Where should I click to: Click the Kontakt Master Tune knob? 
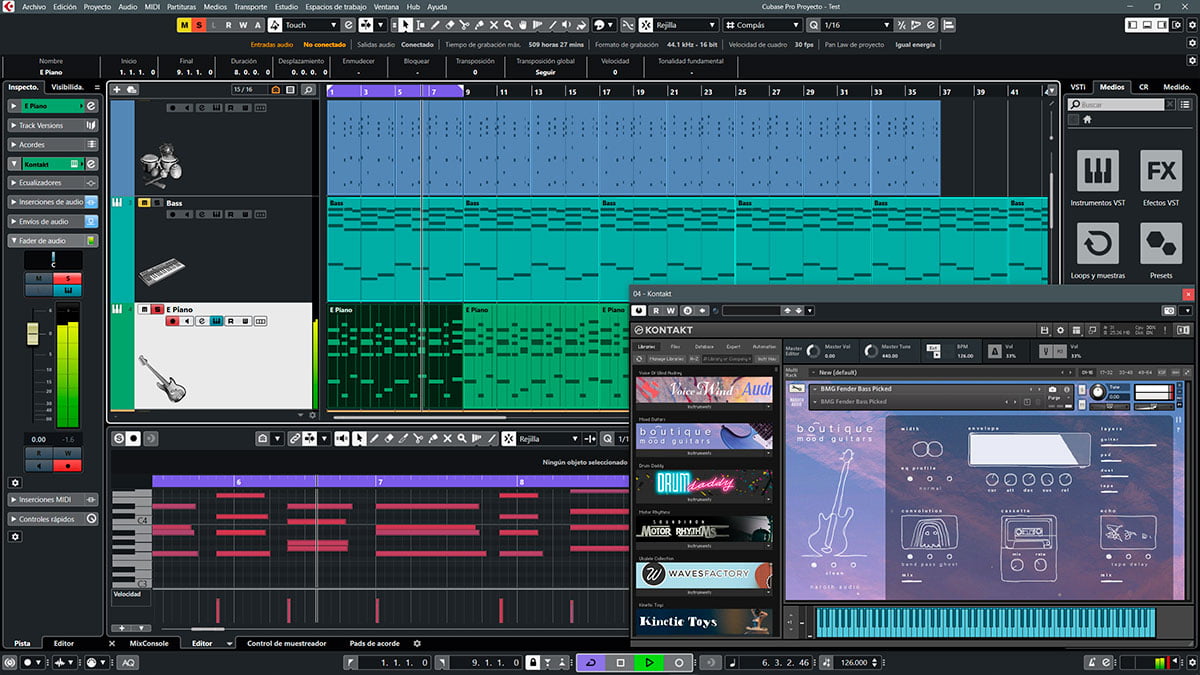click(x=871, y=351)
